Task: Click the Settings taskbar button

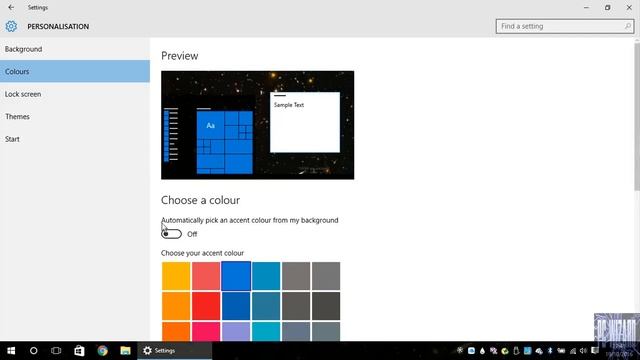Action: coord(174,351)
